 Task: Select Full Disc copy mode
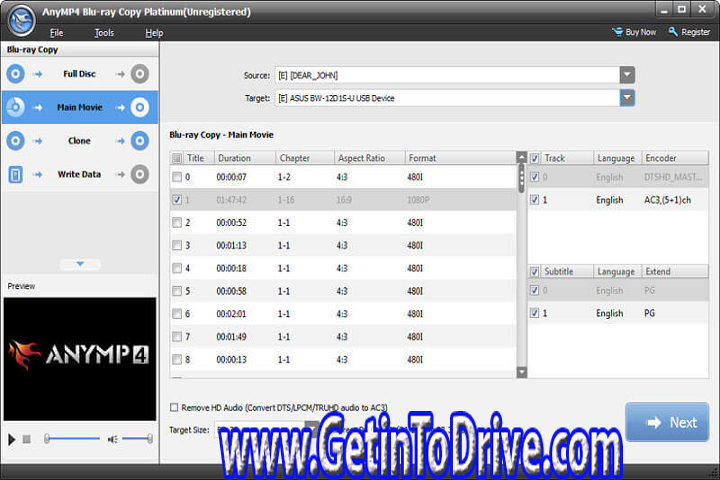[x=80, y=73]
